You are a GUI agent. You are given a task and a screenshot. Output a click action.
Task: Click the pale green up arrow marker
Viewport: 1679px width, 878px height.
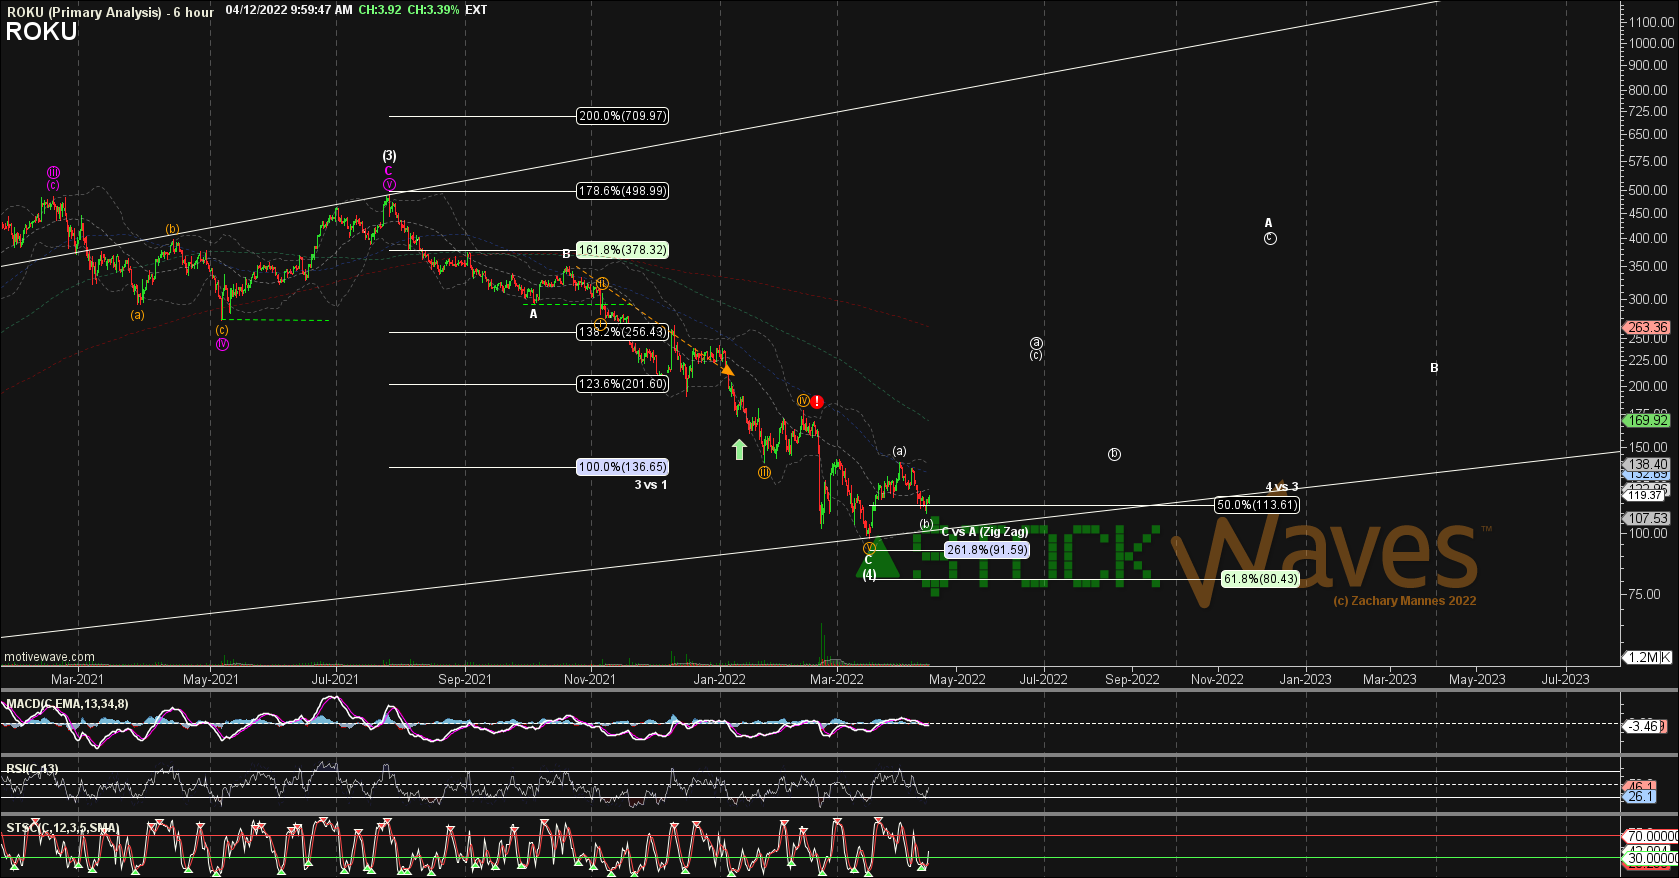tap(739, 449)
